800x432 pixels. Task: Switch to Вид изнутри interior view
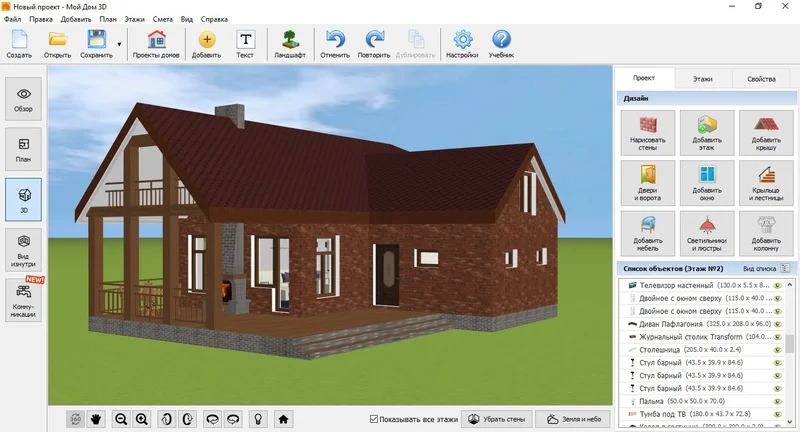tap(23, 250)
